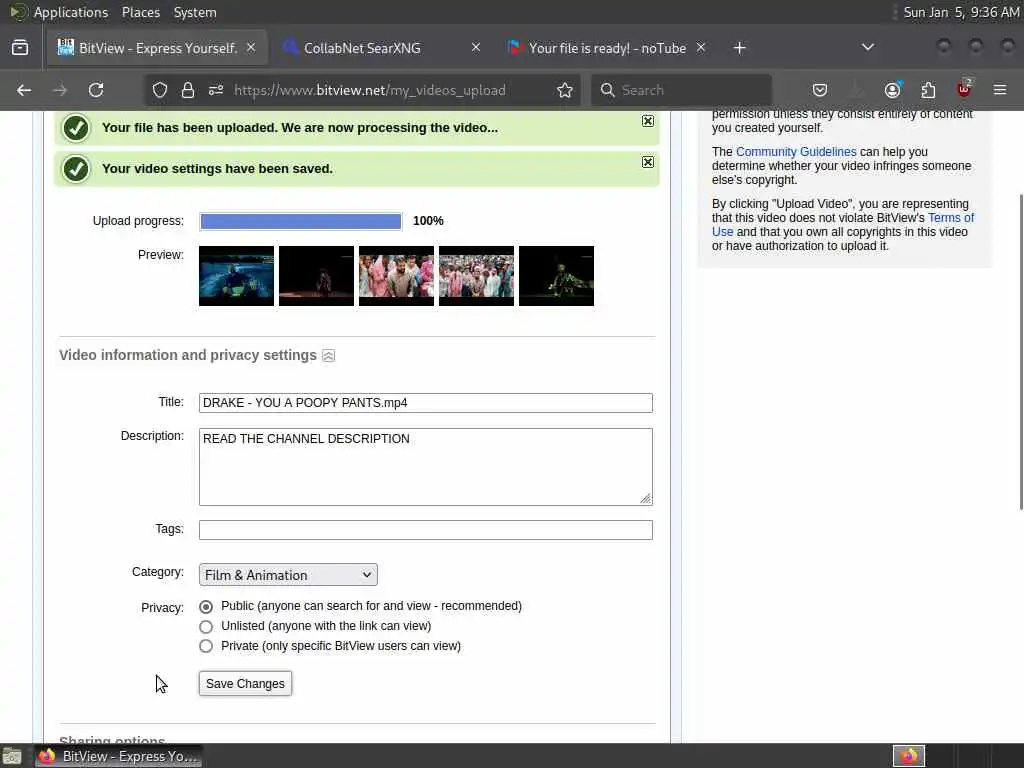Open a new browser tab
The height and width of the screenshot is (768, 1024).
coord(739,48)
